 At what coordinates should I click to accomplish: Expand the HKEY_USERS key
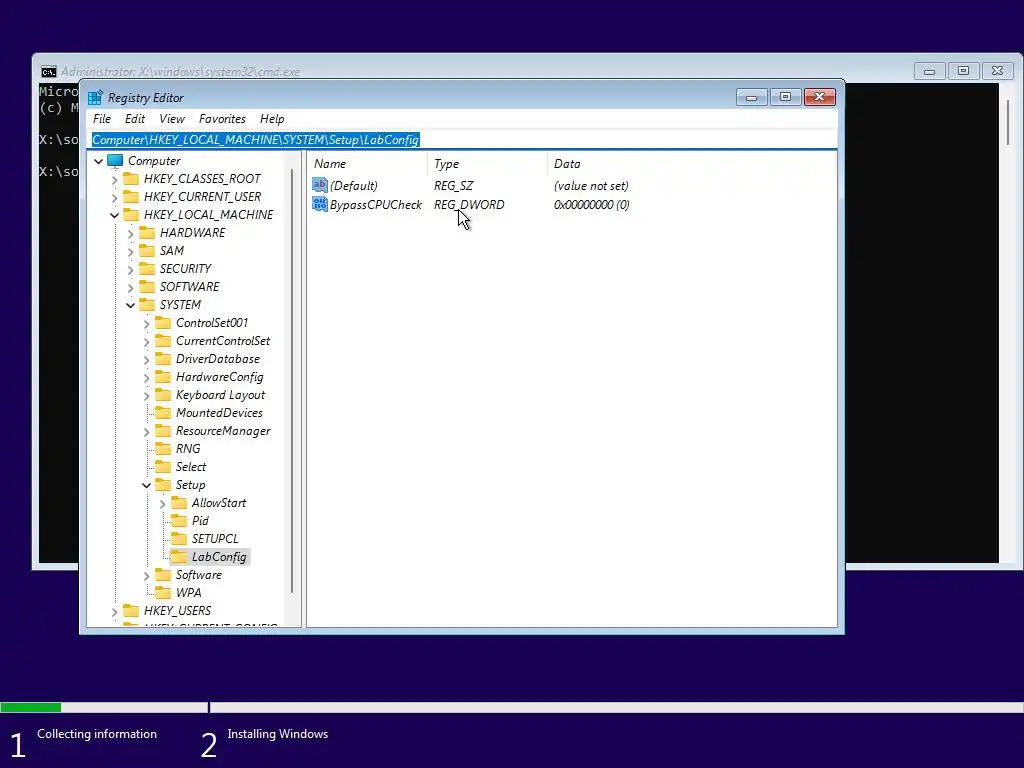point(114,611)
